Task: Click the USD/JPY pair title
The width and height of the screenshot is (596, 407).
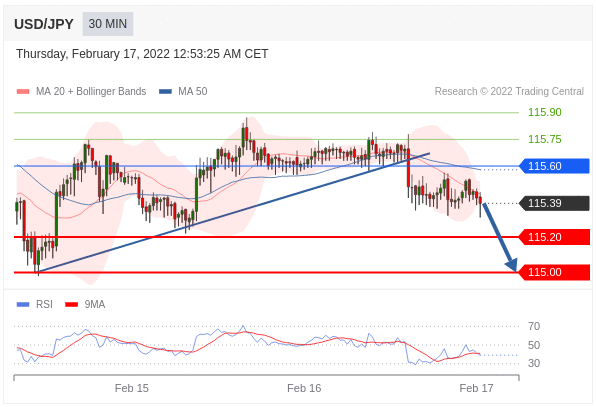Action: [x=44, y=24]
